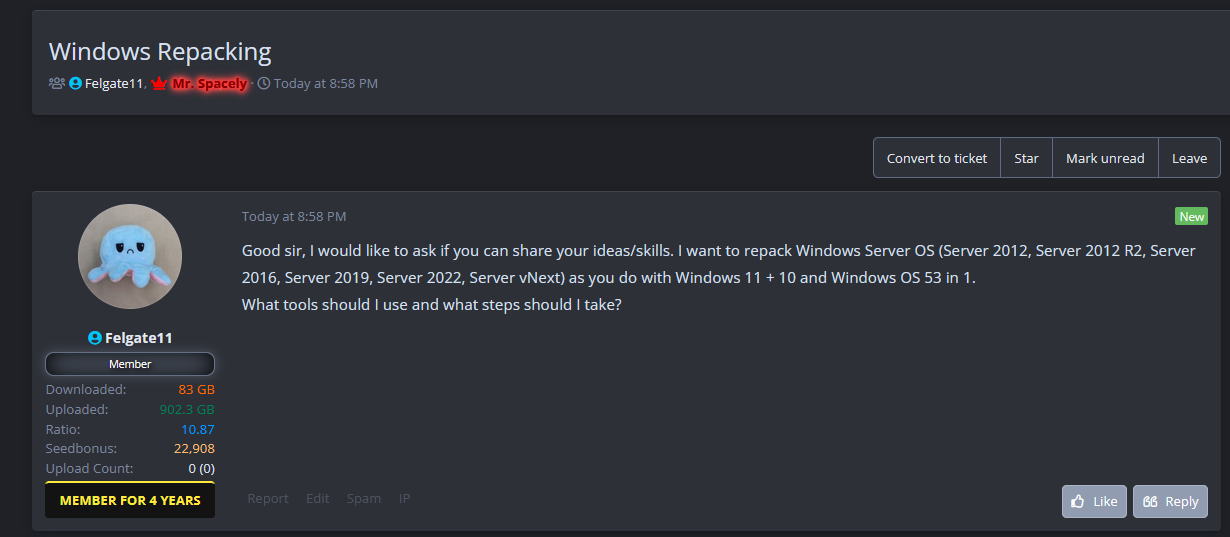Click the user icon beside Felgate11 under avatar
This screenshot has height=537, width=1230.
(x=95, y=338)
